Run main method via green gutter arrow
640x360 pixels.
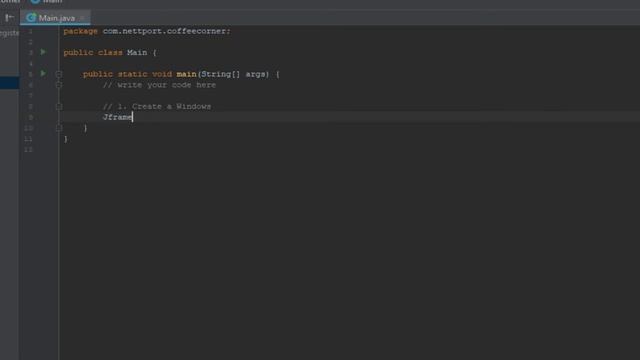click(43, 73)
